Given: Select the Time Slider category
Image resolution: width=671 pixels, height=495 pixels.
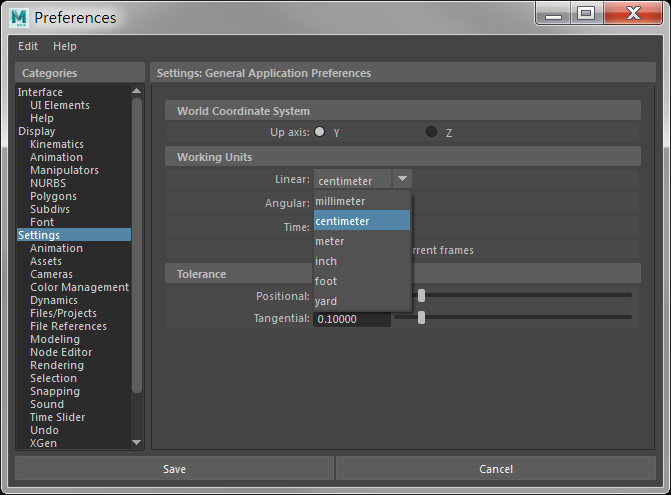Looking at the screenshot, I should (57, 417).
